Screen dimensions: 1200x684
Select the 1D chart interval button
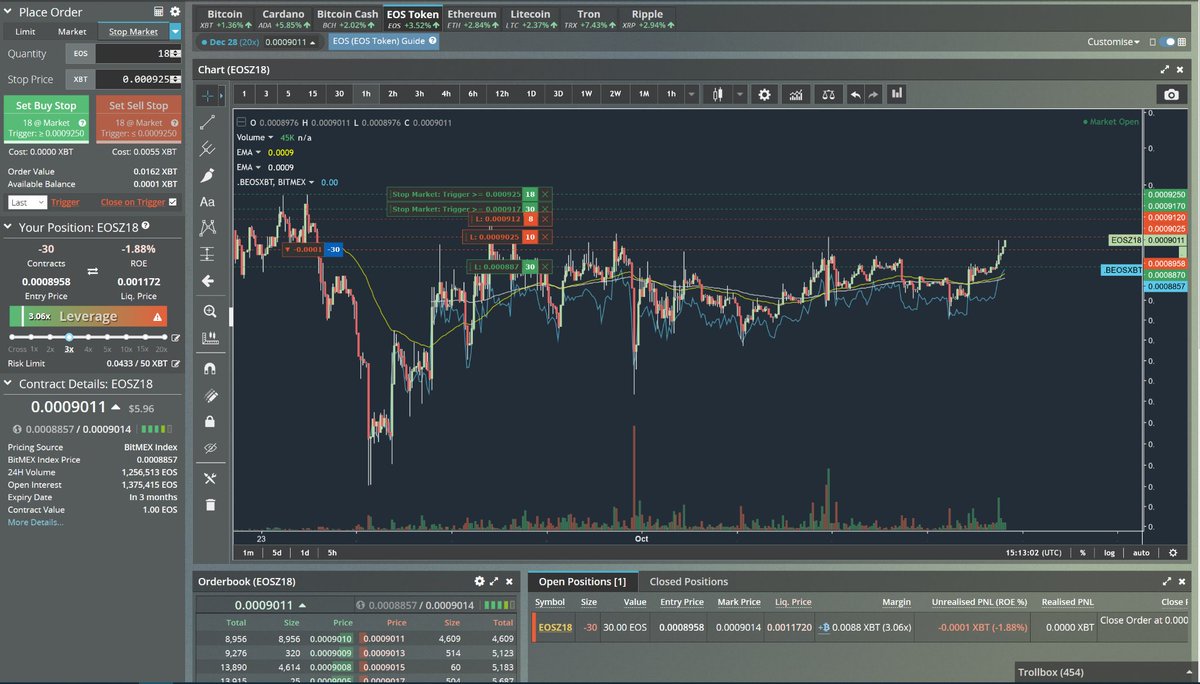531,93
